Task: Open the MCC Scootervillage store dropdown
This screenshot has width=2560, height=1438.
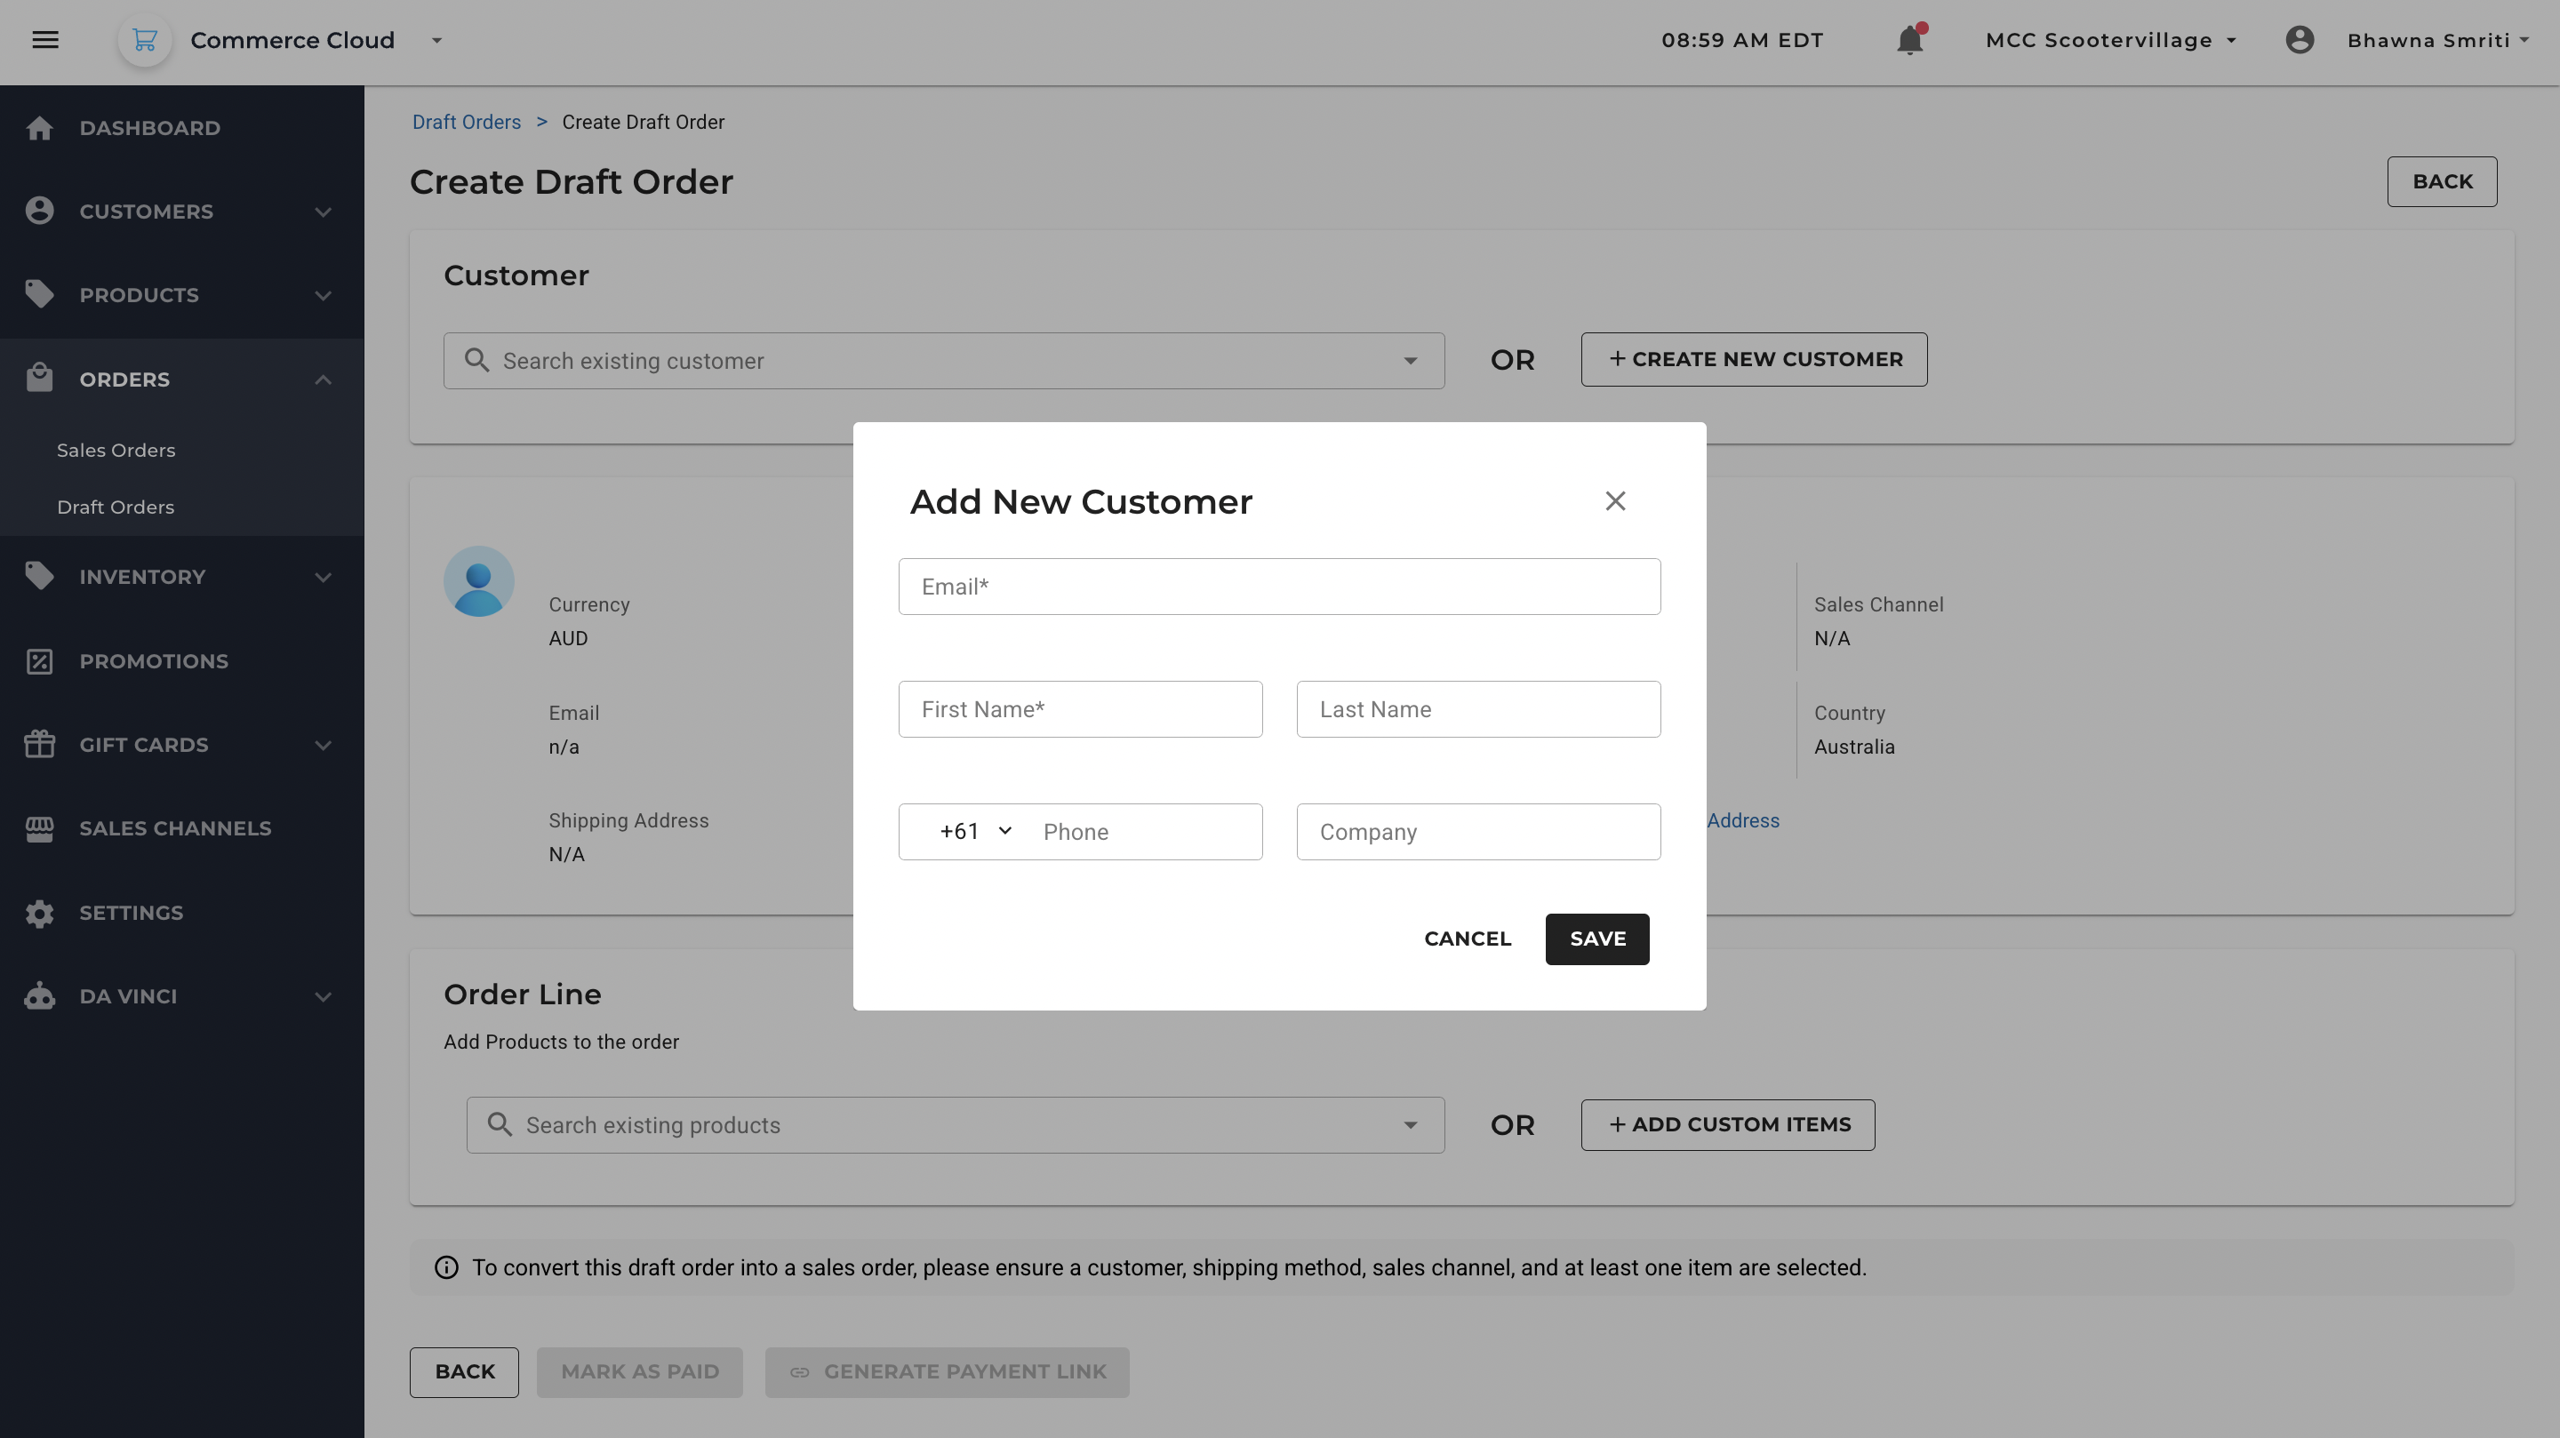Action: pyautogui.click(x=2111, y=40)
